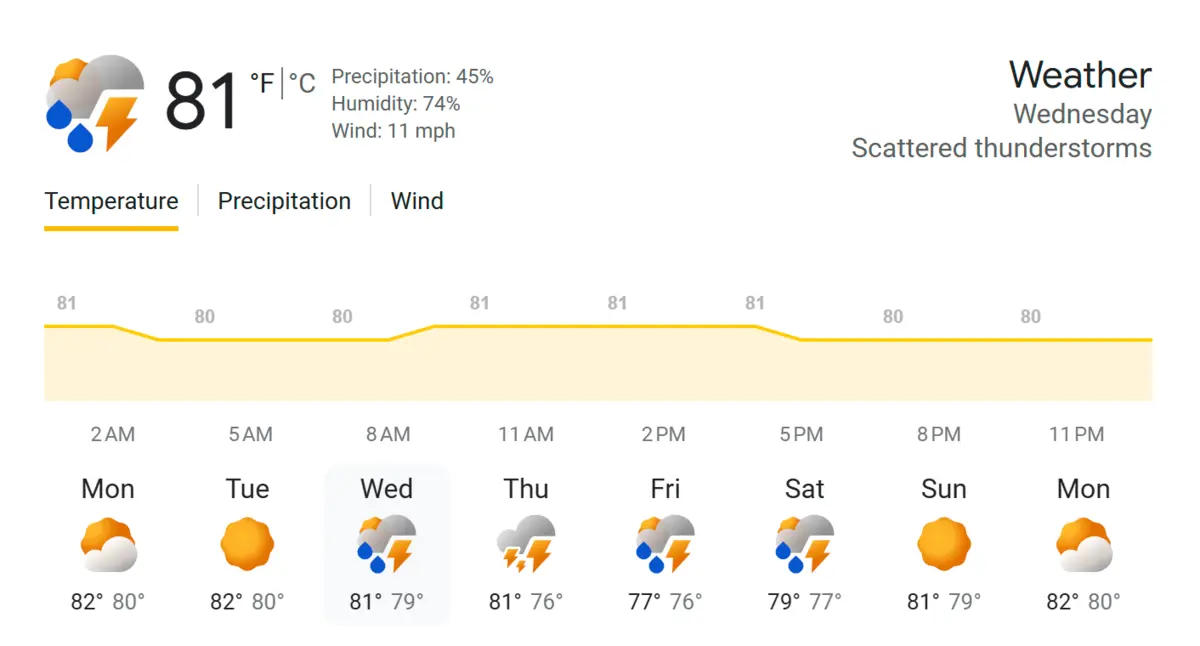1200x646 pixels.
Task: Click the final Monday cloudy icon
Action: (1083, 542)
